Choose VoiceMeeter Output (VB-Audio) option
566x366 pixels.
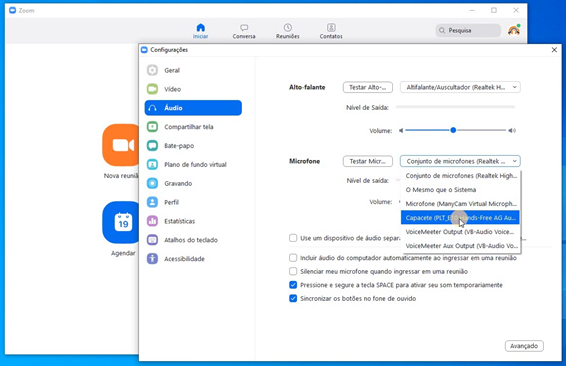coord(460,232)
